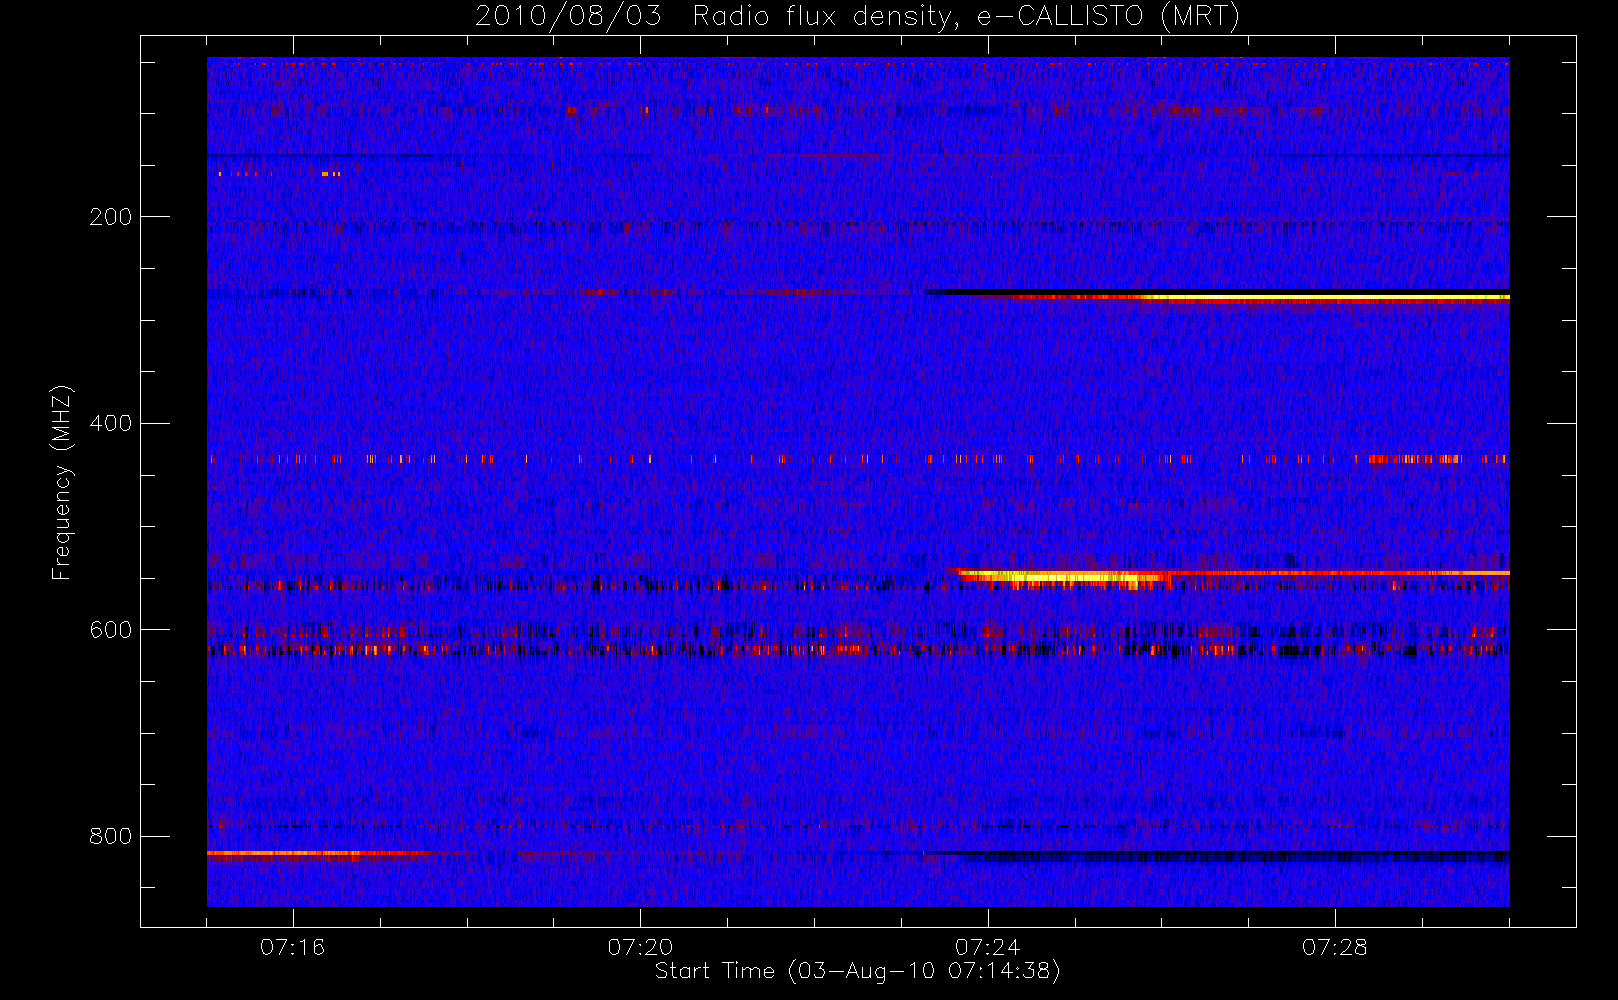Select the 200 frequency tick label
The image size is (1618, 1000).
coord(110,217)
